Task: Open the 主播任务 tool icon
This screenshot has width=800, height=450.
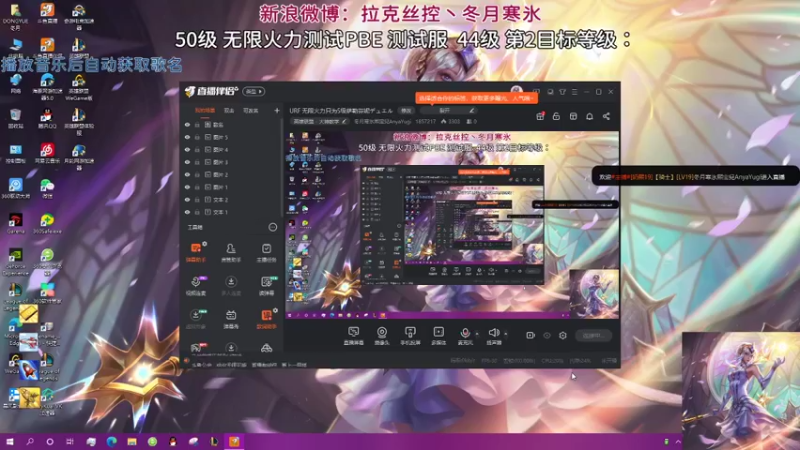Action: [266, 252]
